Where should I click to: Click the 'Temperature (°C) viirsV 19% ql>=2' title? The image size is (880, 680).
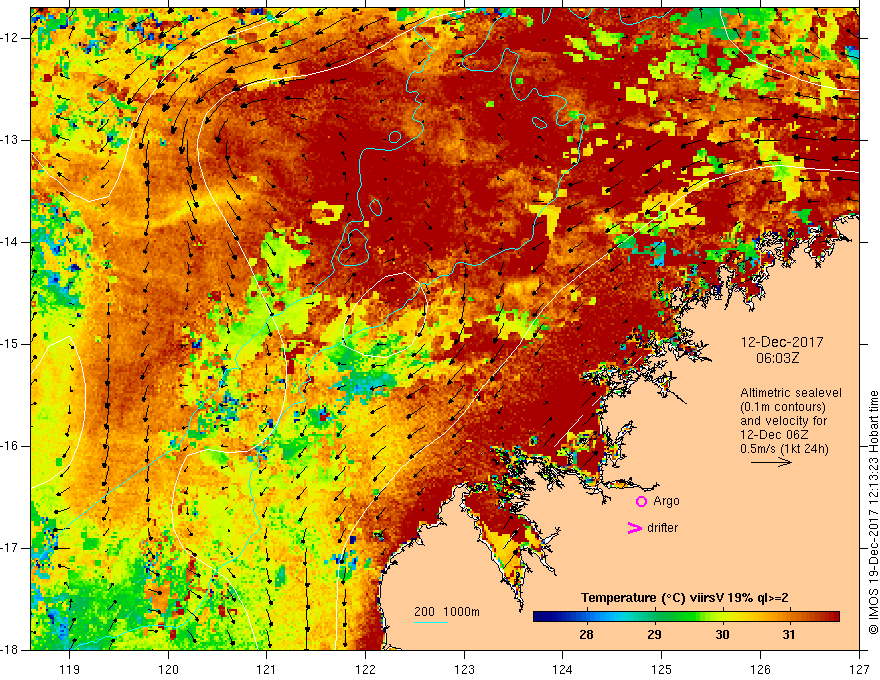click(684, 598)
